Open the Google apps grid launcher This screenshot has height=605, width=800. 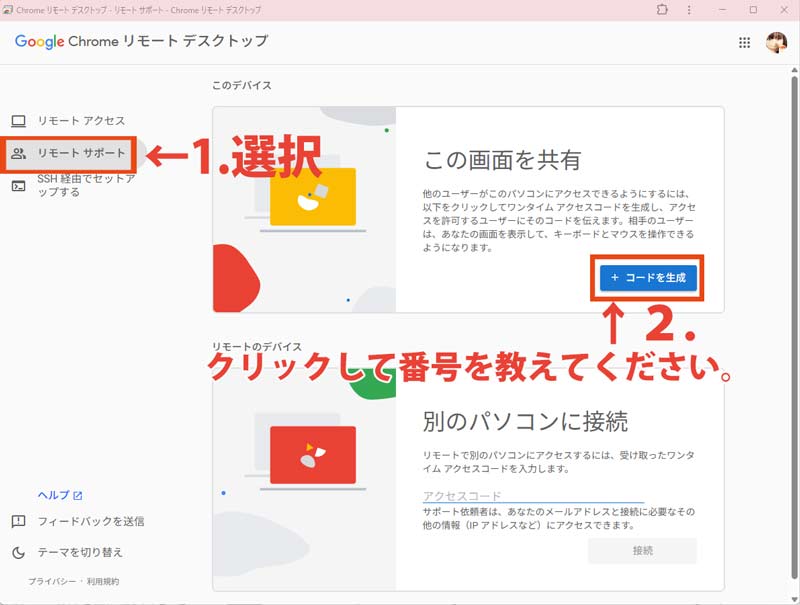click(x=744, y=42)
